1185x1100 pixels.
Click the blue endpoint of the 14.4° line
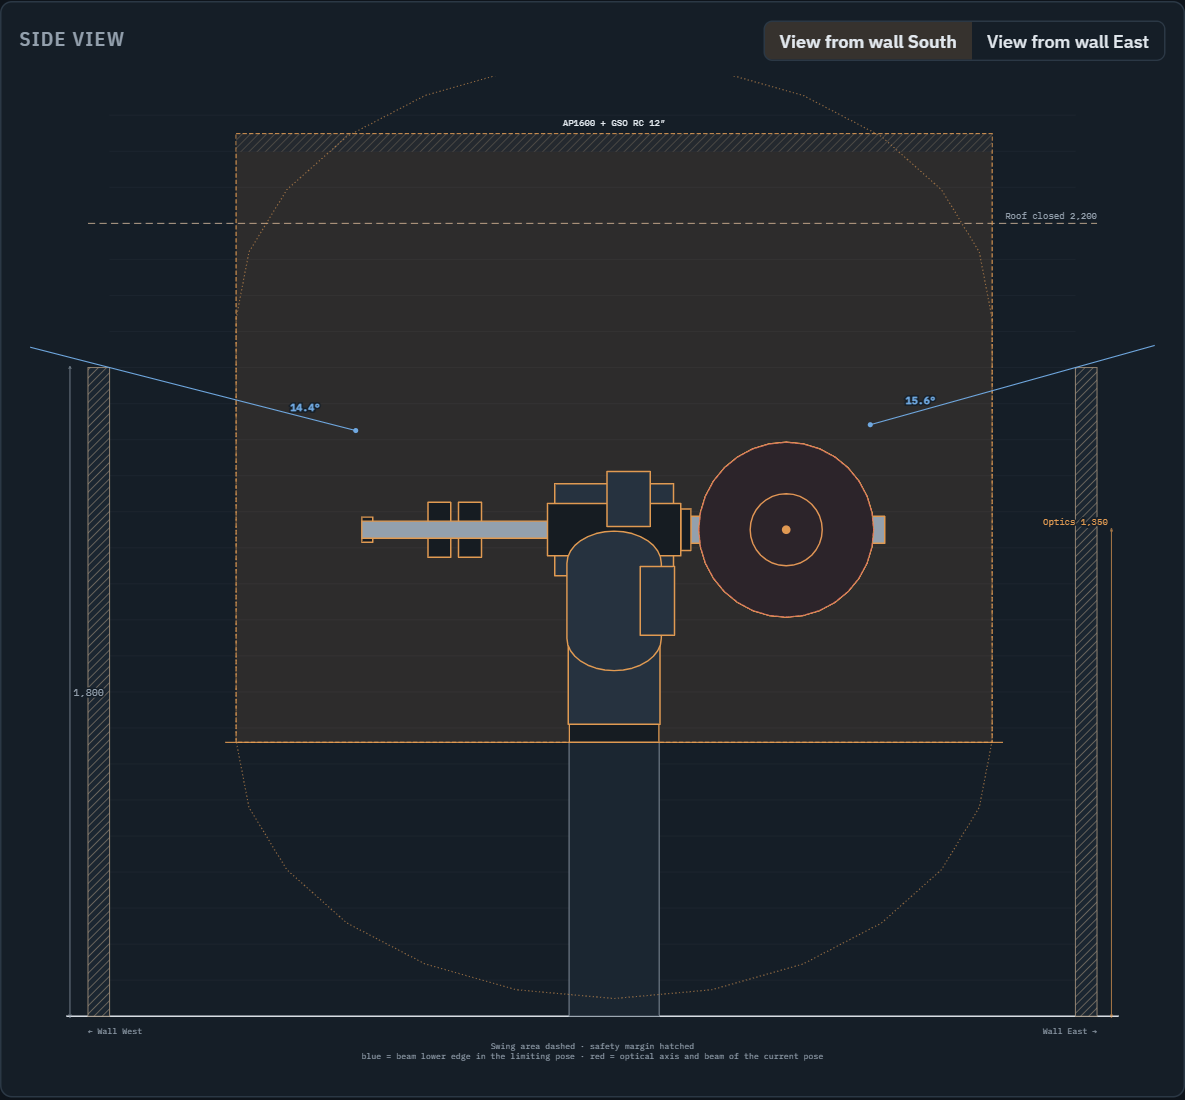356,431
